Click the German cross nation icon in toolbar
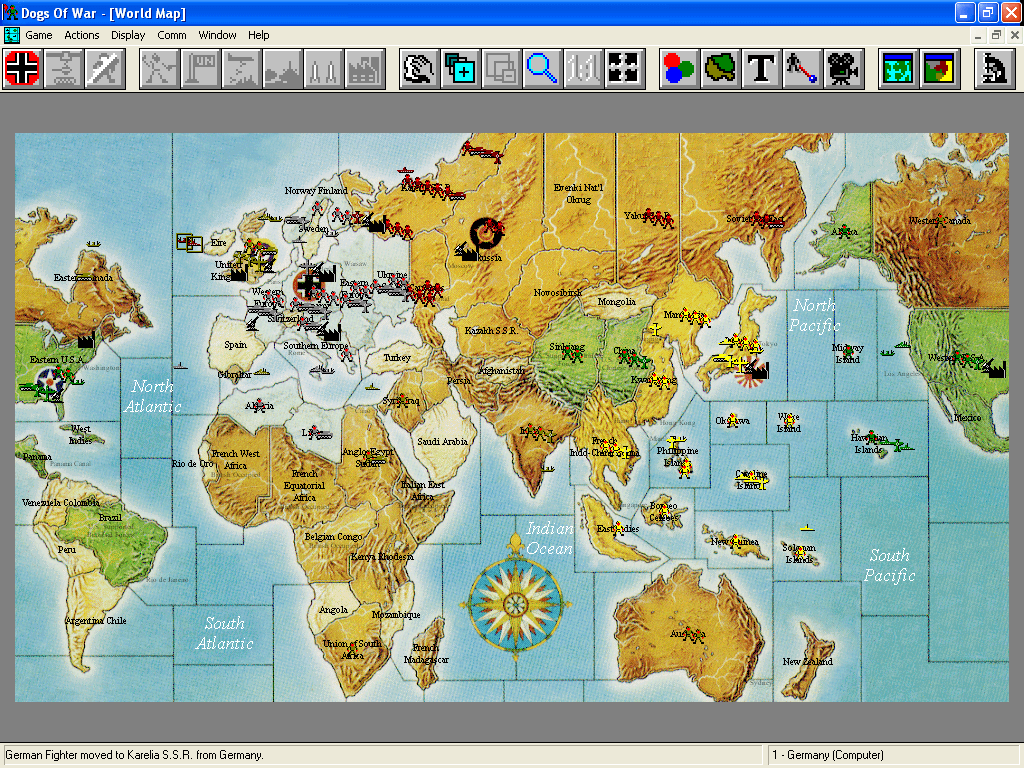This screenshot has width=1024, height=768. (x=22, y=69)
